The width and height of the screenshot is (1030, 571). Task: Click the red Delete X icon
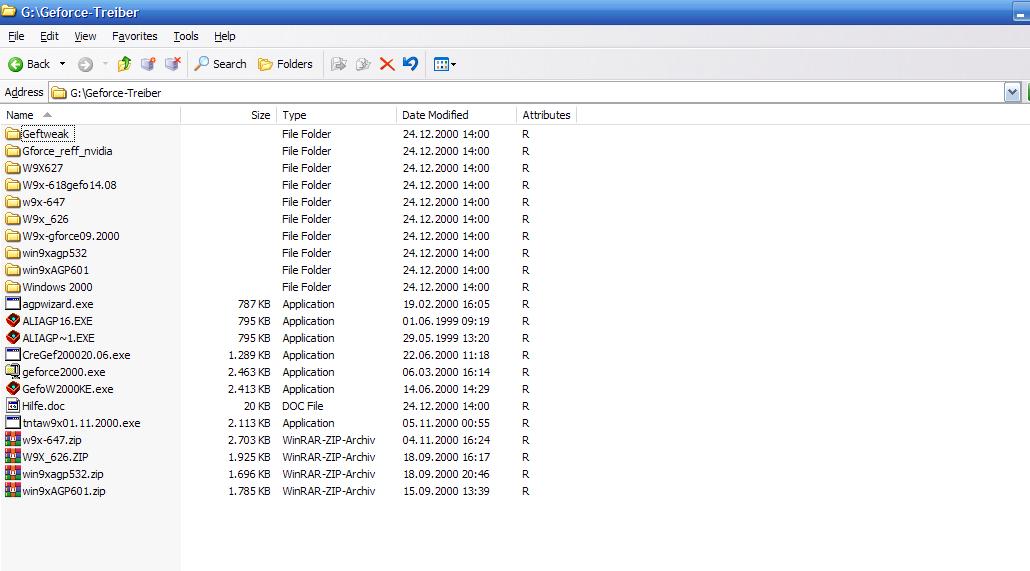[387, 64]
